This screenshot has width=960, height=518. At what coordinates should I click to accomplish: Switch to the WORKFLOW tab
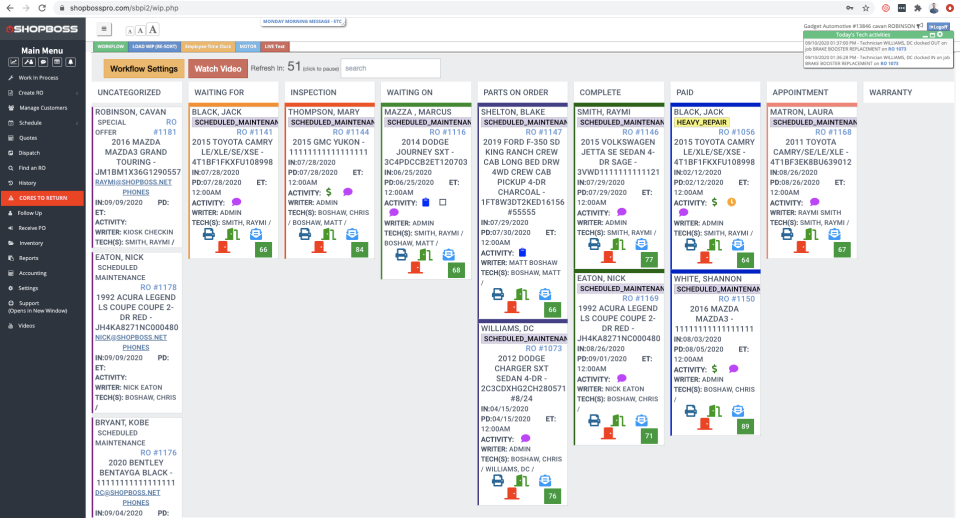(111, 47)
